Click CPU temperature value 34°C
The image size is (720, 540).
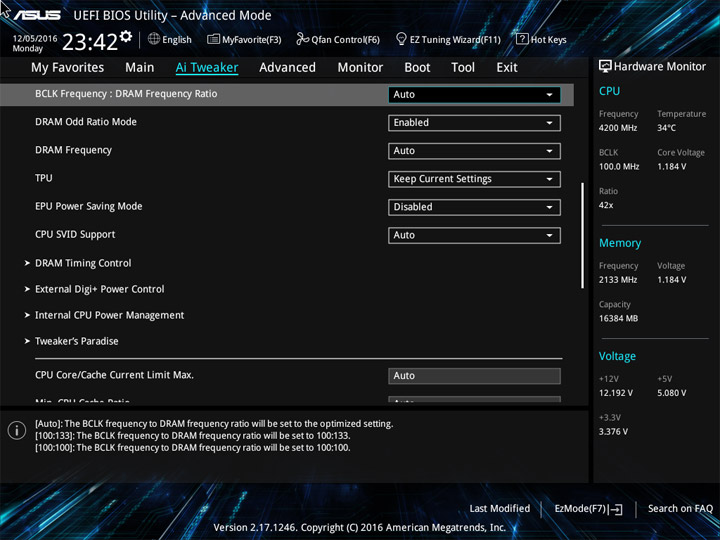click(666, 128)
